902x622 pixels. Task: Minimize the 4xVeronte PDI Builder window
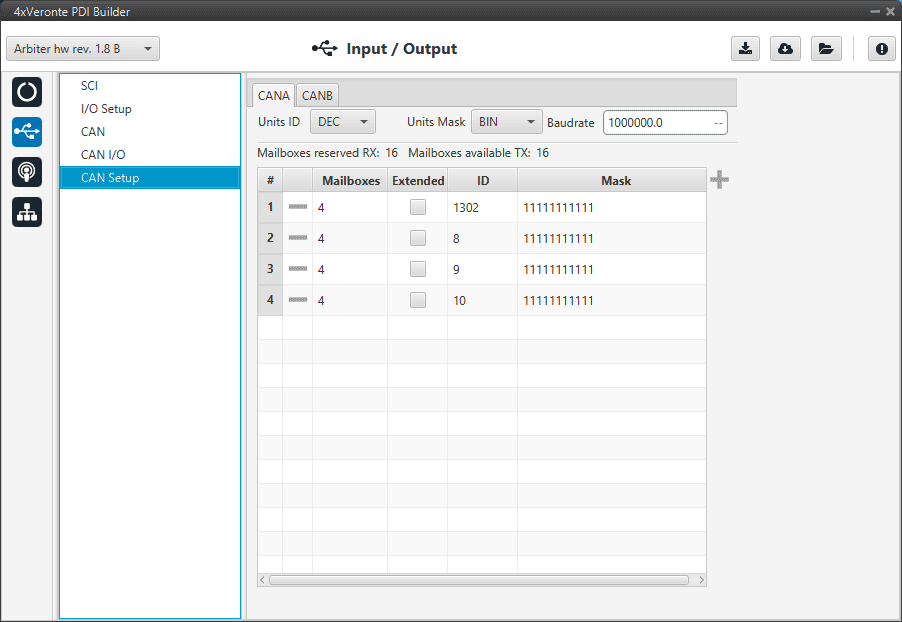pyautogui.click(x=875, y=12)
